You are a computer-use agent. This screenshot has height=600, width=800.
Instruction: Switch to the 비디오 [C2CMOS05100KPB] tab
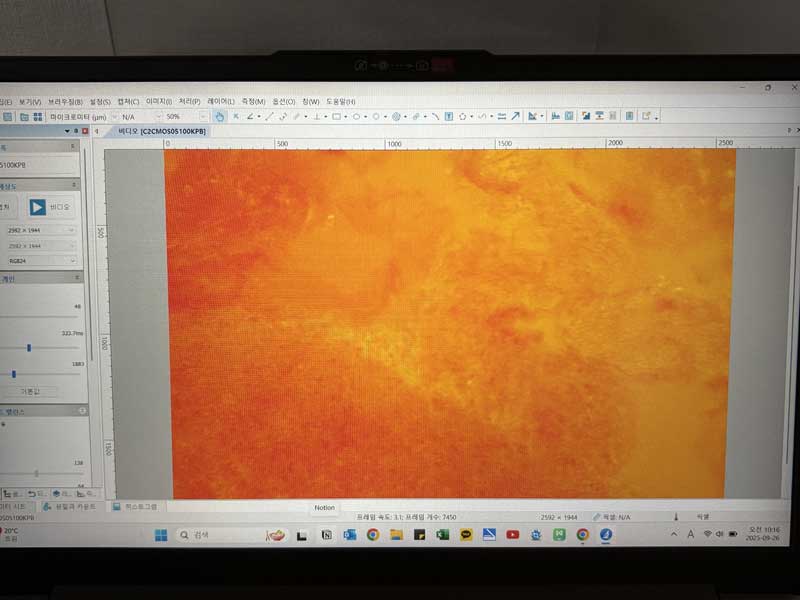tap(161, 131)
